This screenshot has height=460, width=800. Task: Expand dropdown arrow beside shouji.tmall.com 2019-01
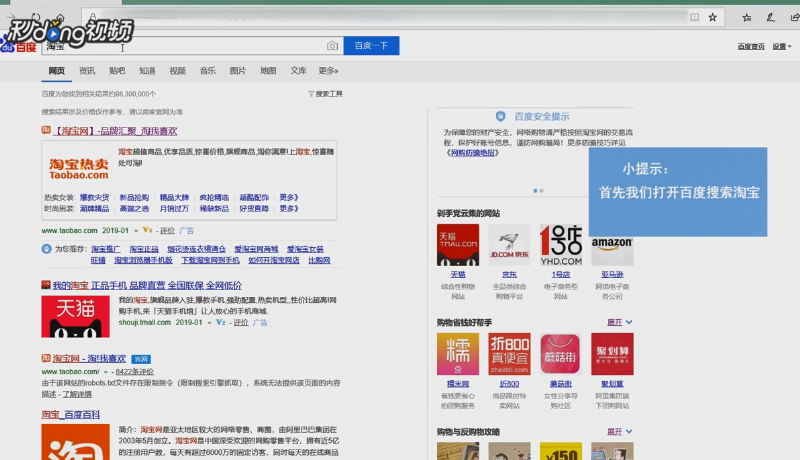coord(209,323)
